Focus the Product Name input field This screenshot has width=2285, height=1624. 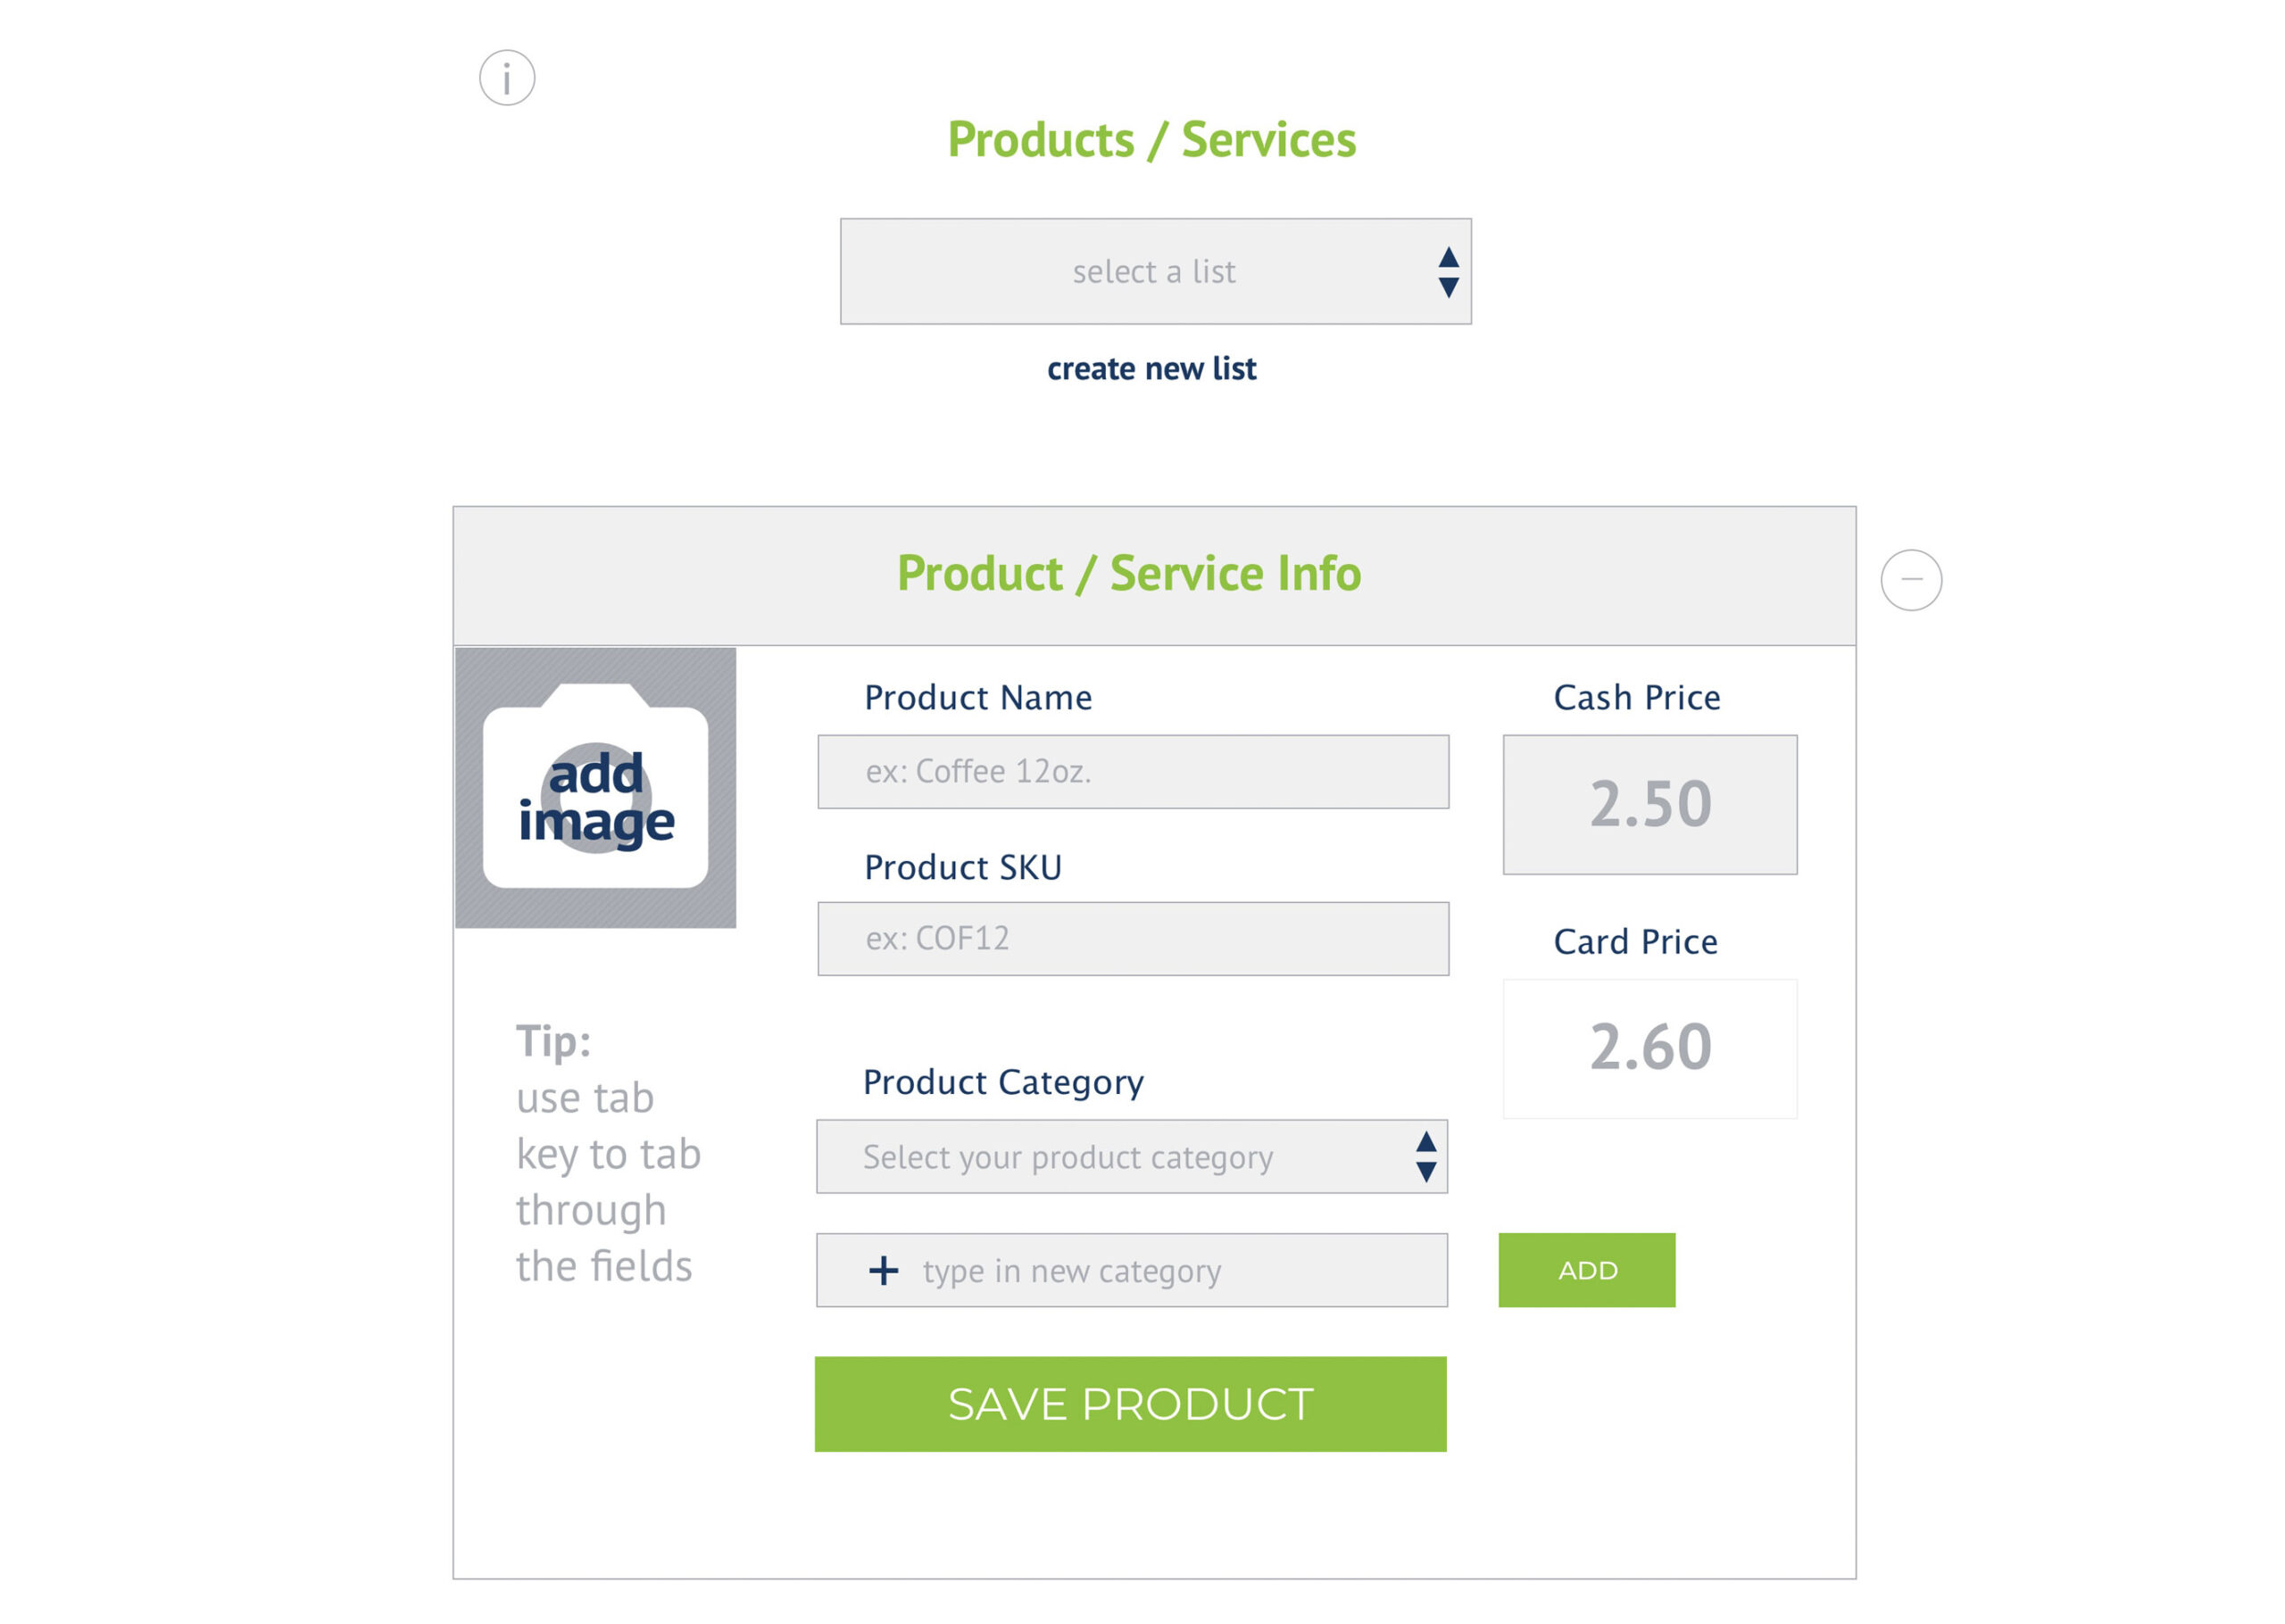pos(1133,772)
